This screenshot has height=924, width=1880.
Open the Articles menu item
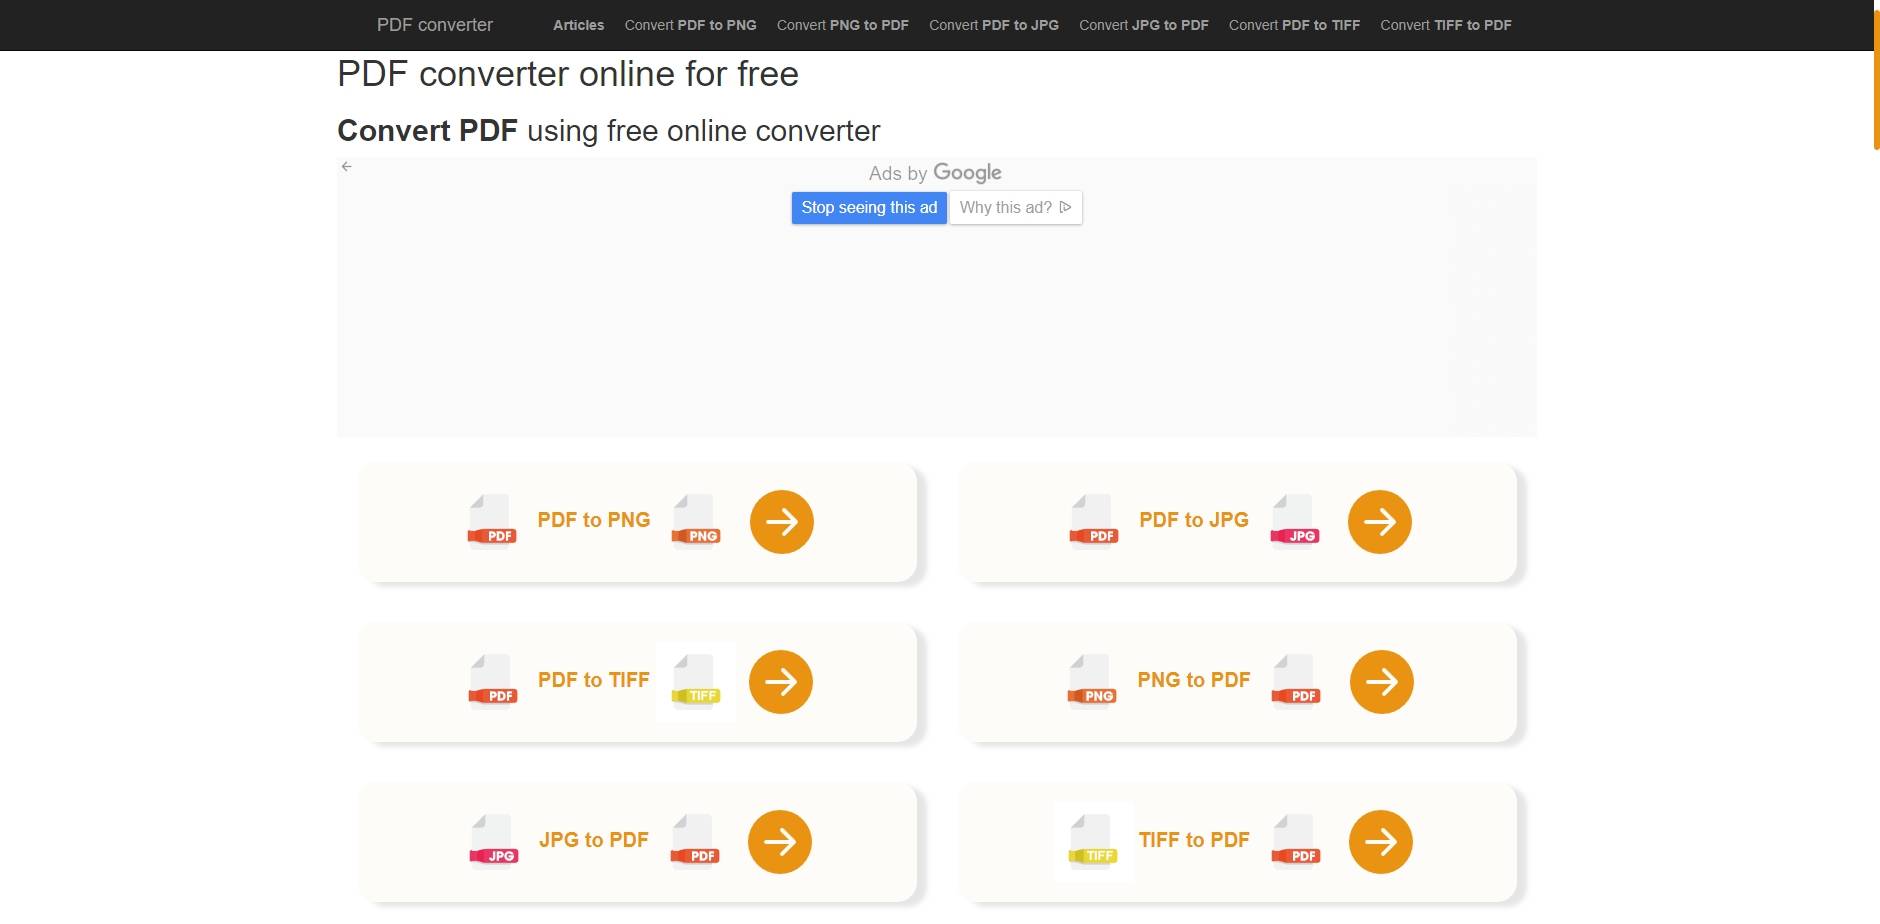pos(578,25)
